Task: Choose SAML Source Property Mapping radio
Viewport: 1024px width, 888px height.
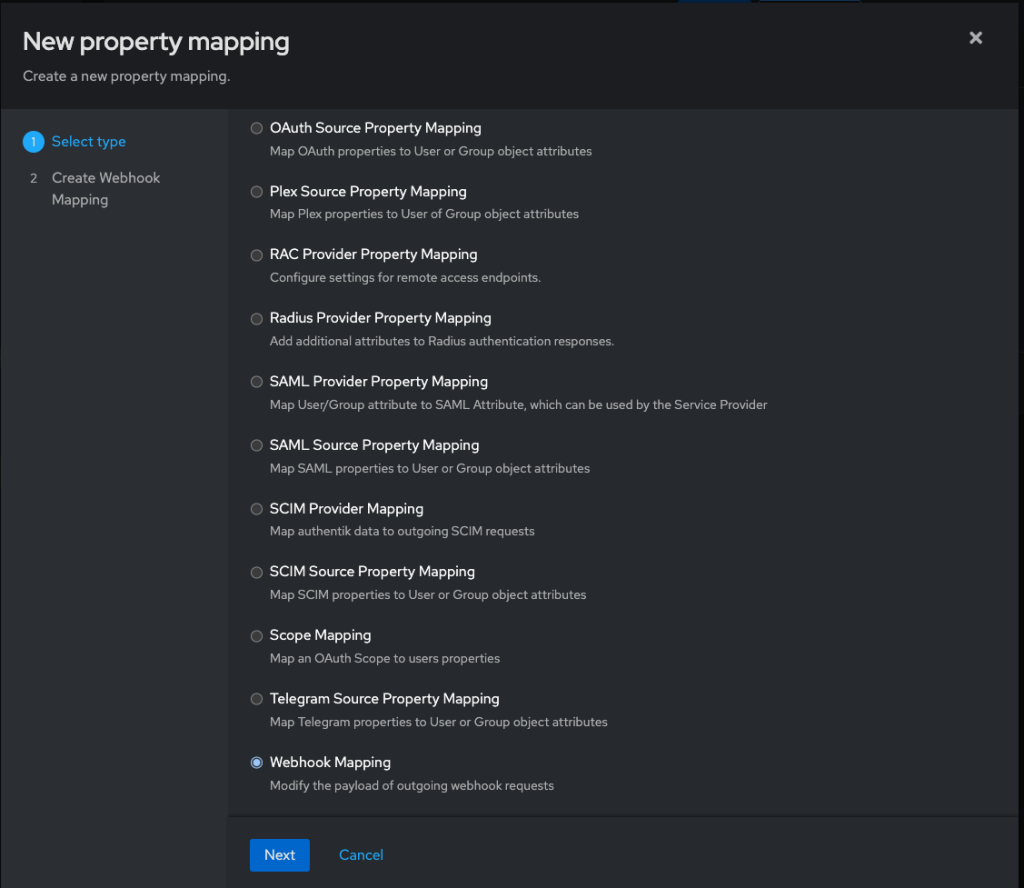Action: pyautogui.click(x=257, y=445)
